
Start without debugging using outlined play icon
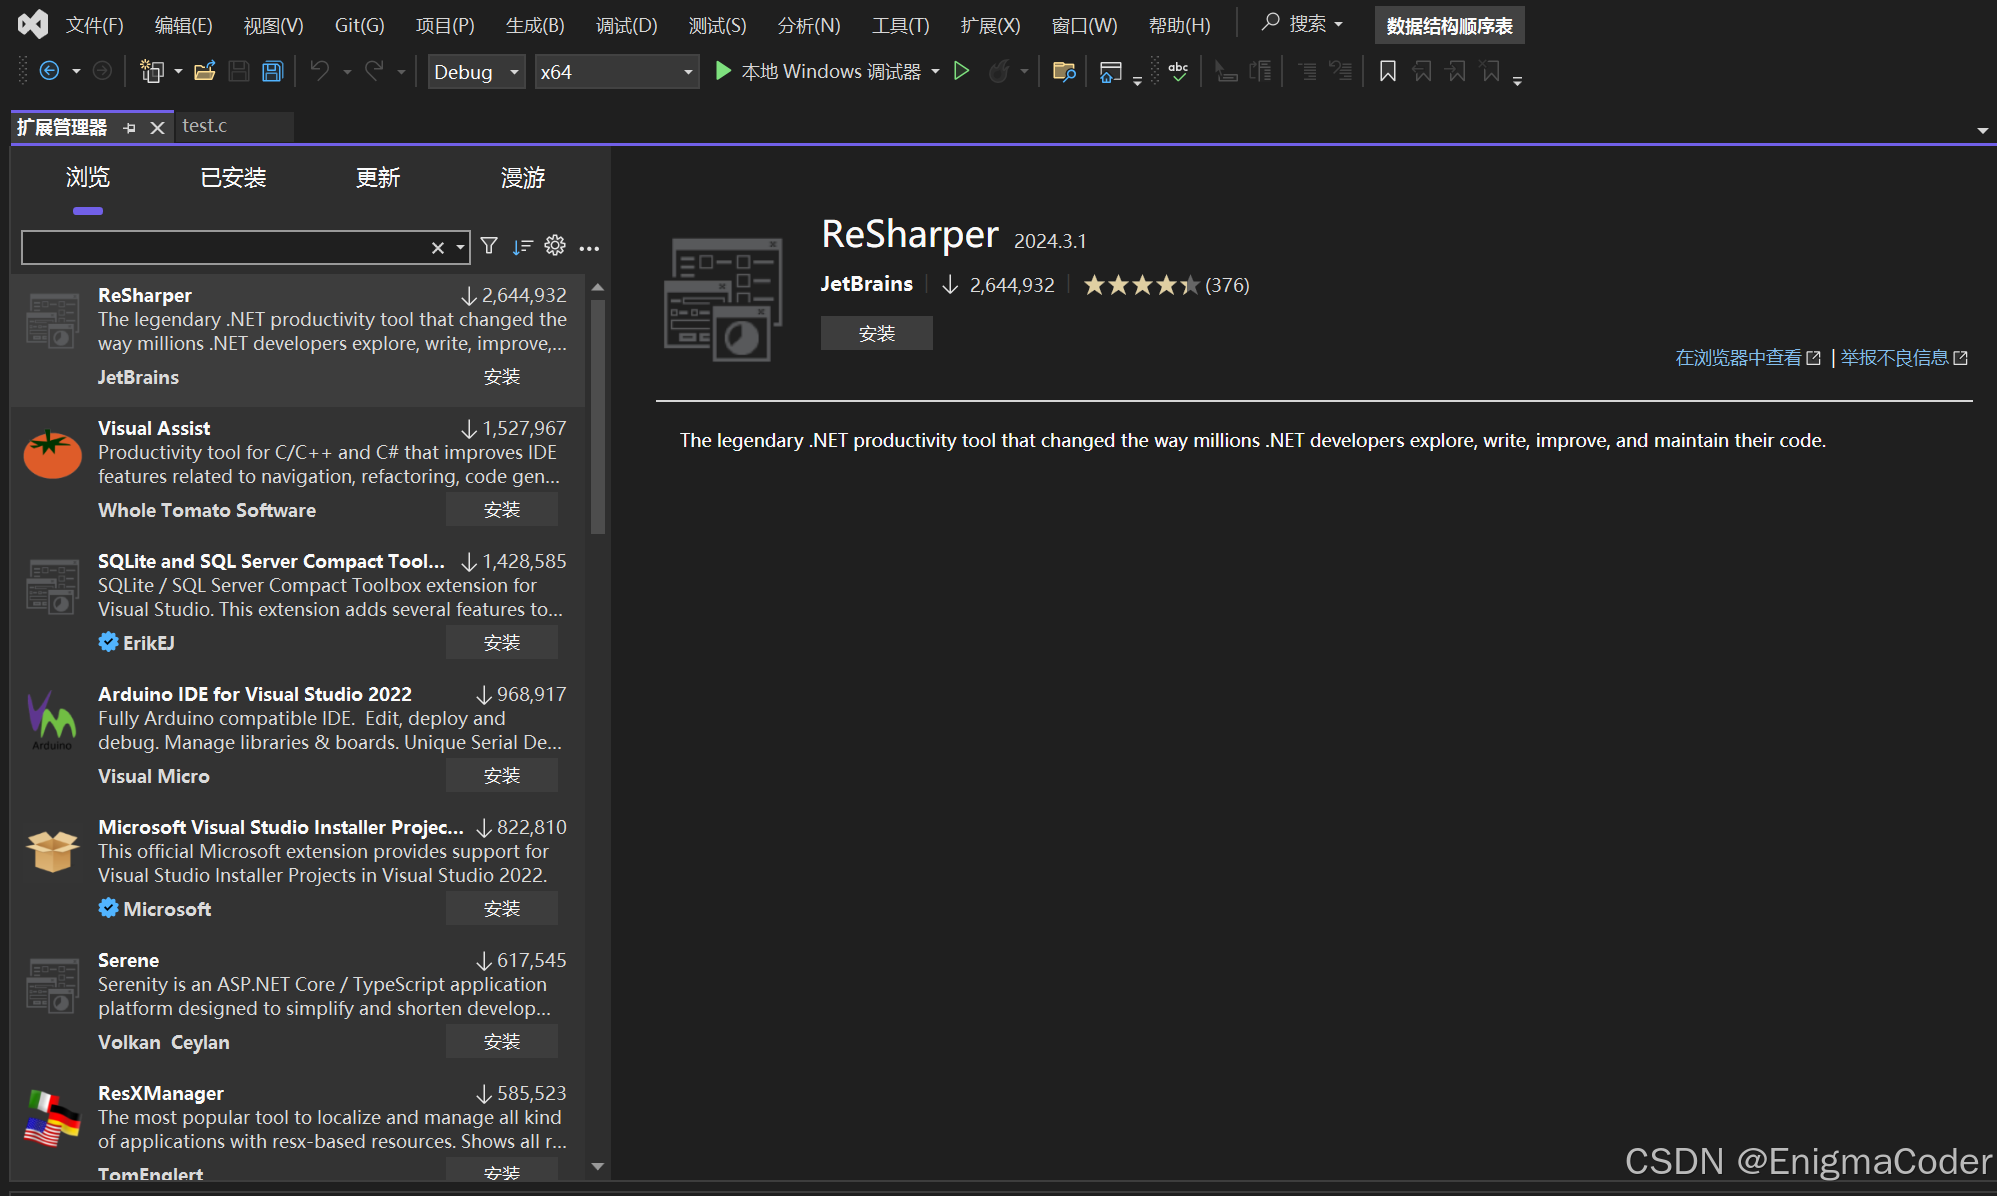[961, 71]
